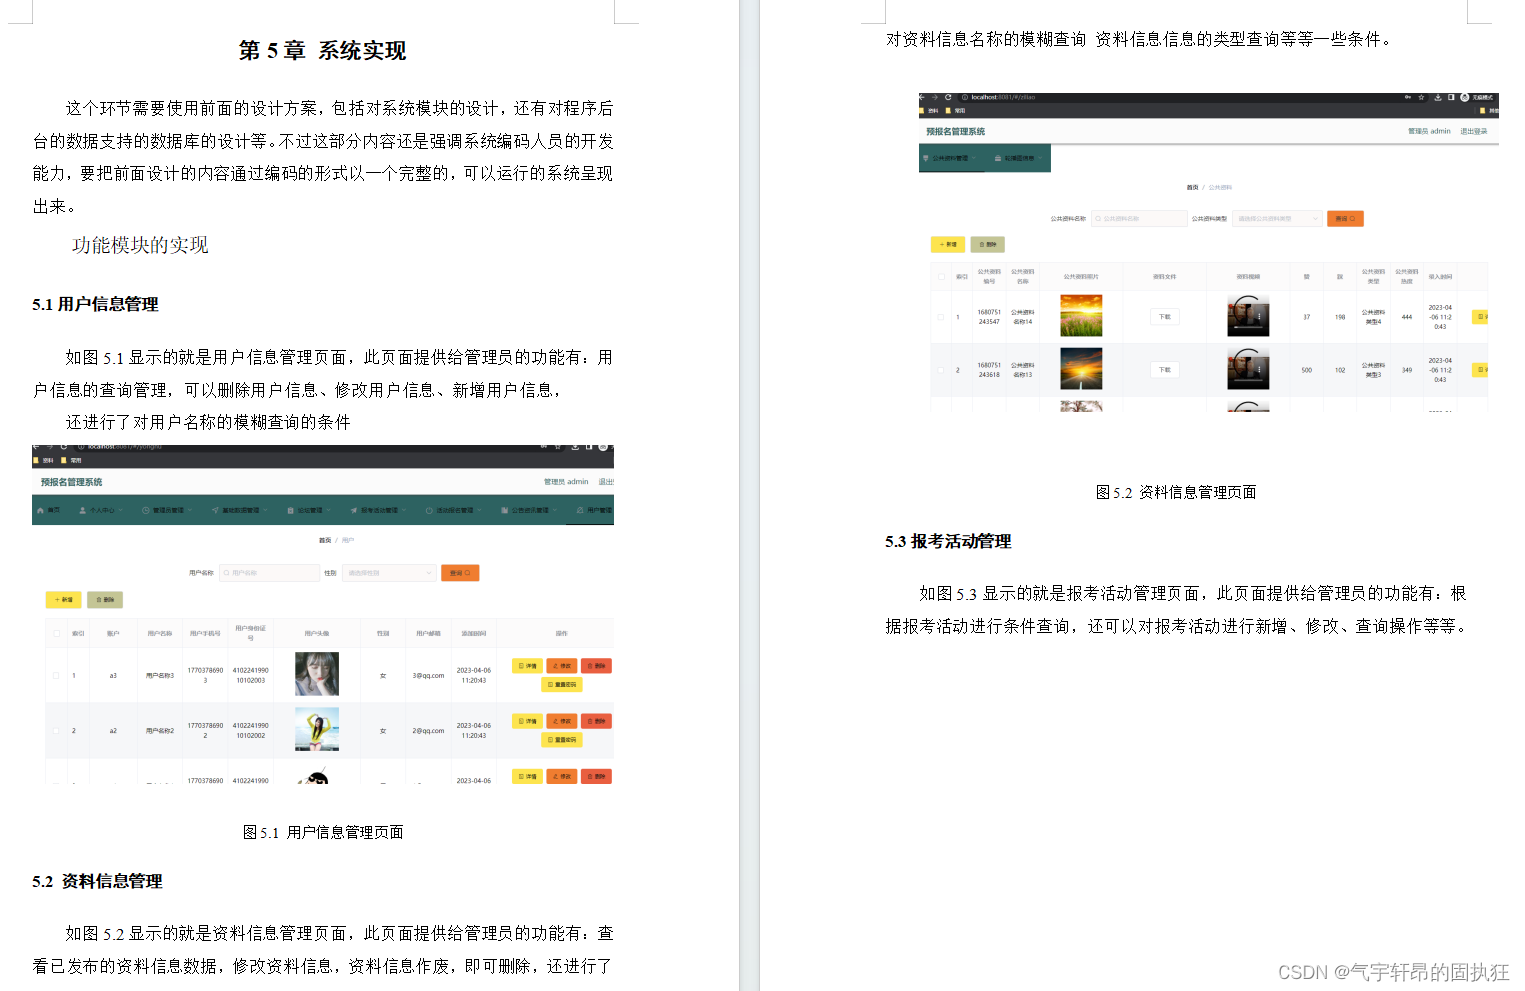Screen dimensions: 1525x991
Task: Expand 轮播图信息 menu in Figure 5.2 navbar
Action: coord(1018,158)
